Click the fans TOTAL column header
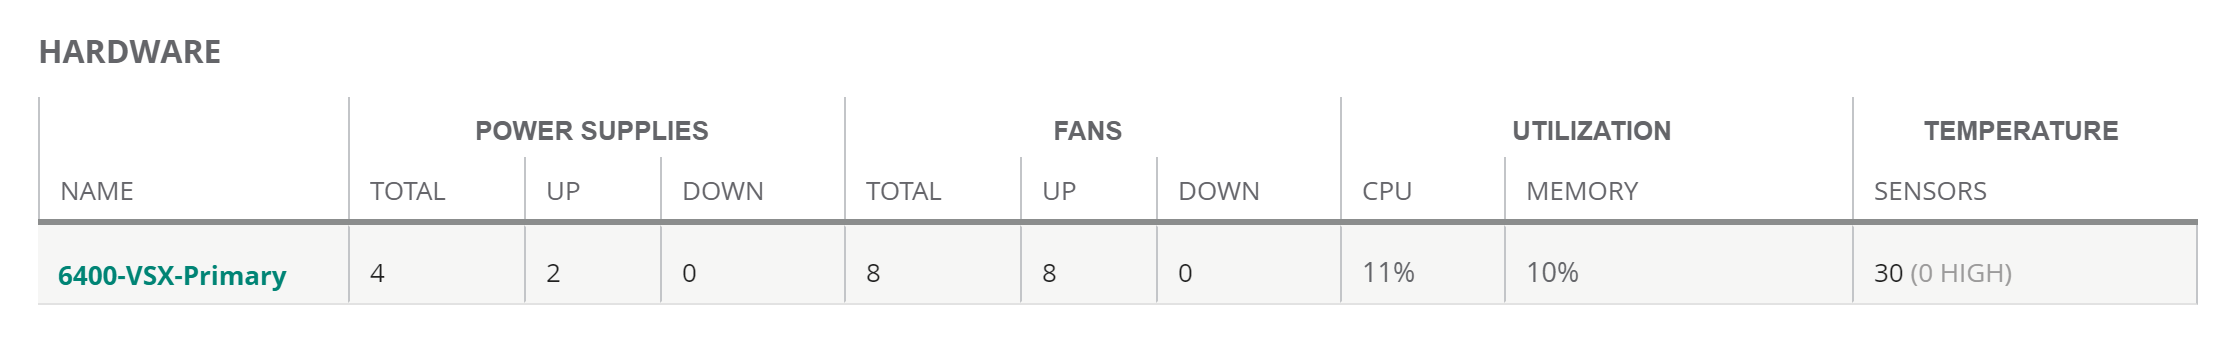The height and width of the screenshot is (362, 2235). click(x=903, y=191)
